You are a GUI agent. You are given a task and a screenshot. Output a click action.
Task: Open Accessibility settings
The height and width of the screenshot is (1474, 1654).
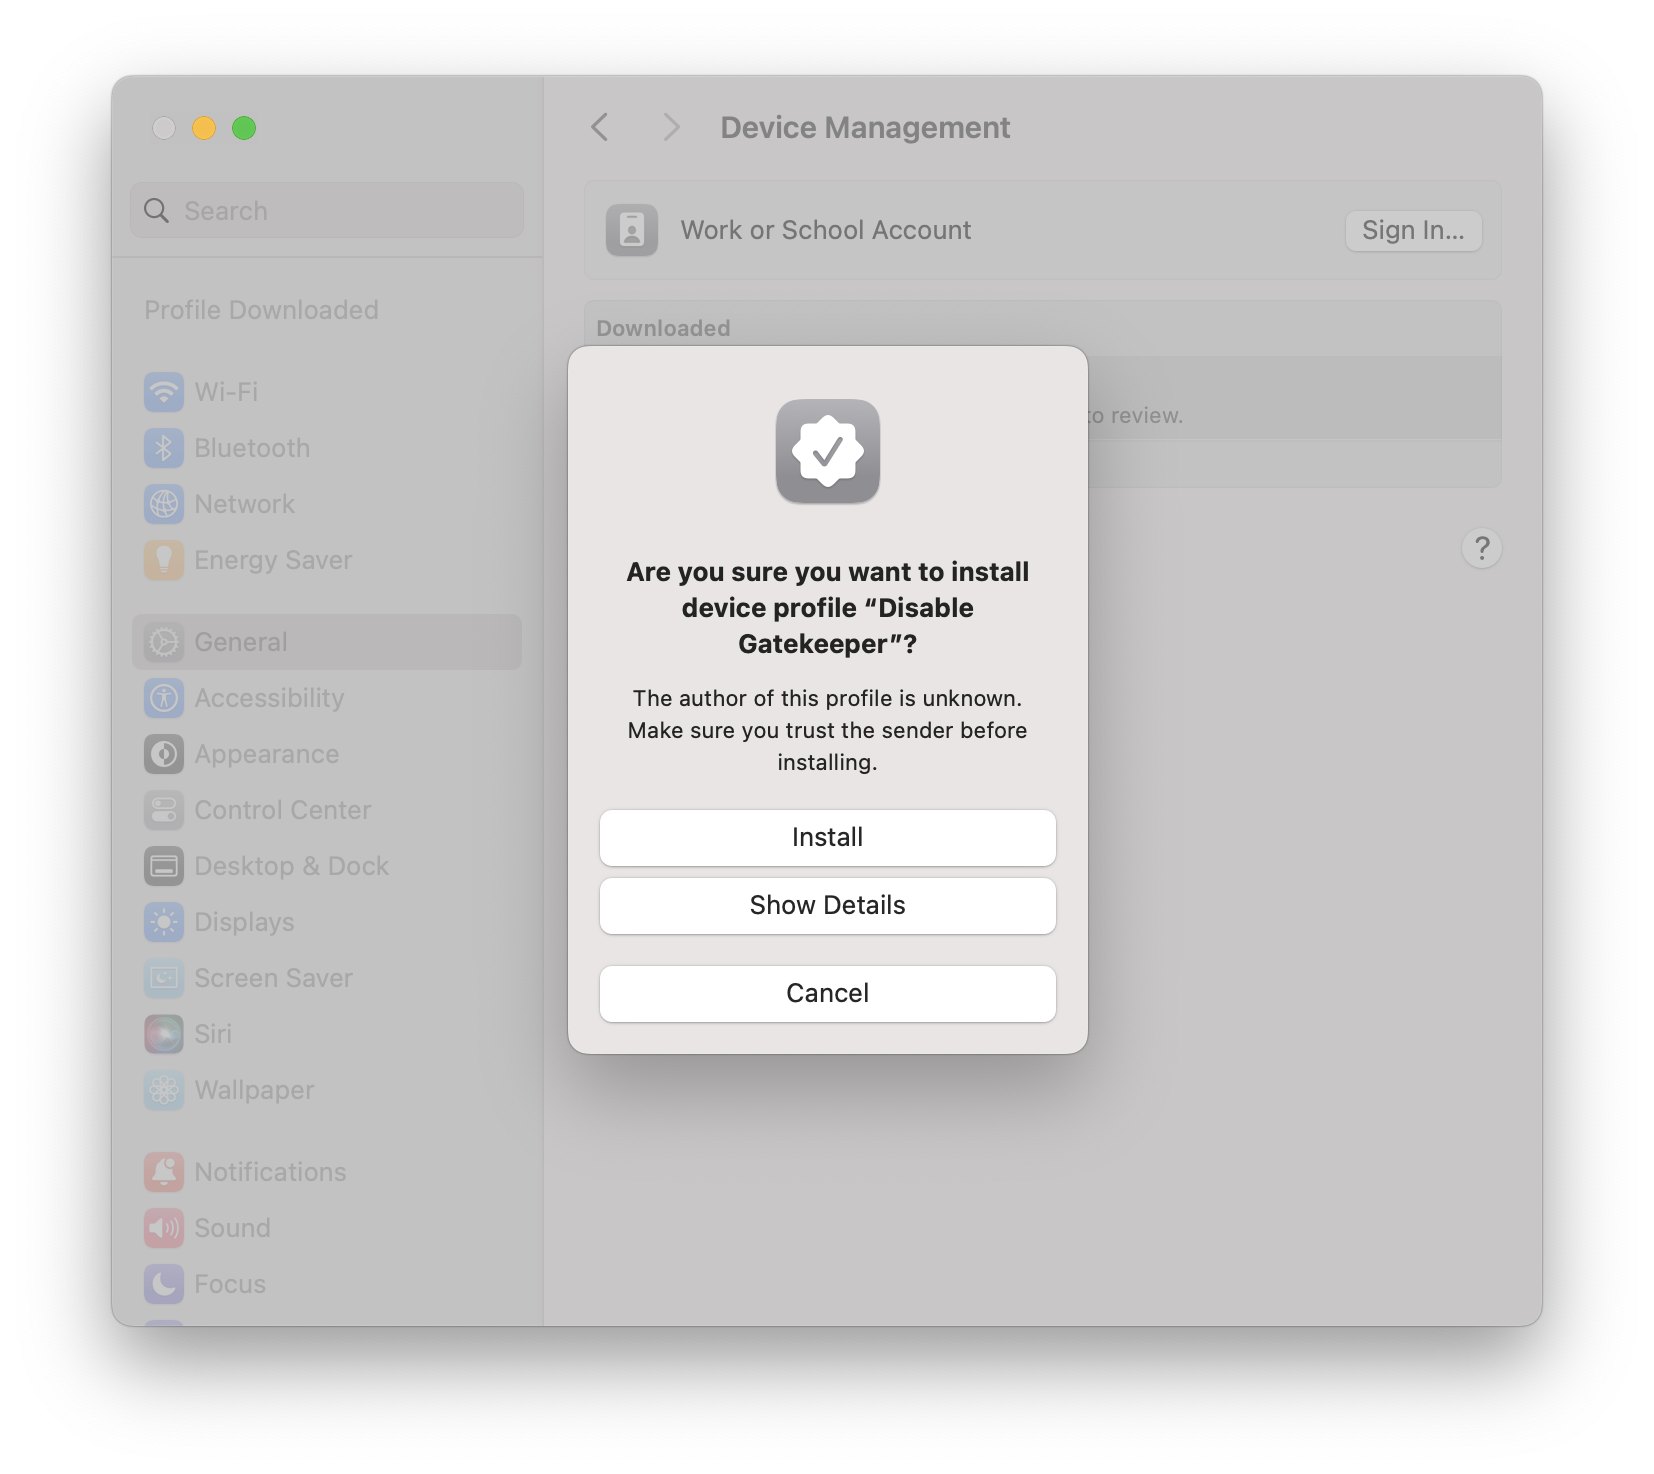(268, 698)
